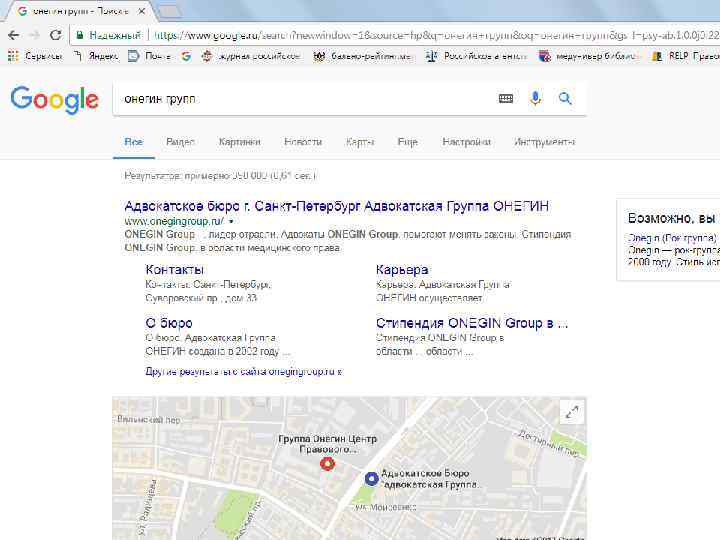720x540 pixels.
Task: Open the Ещё more options menu
Action: (x=407, y=142)
